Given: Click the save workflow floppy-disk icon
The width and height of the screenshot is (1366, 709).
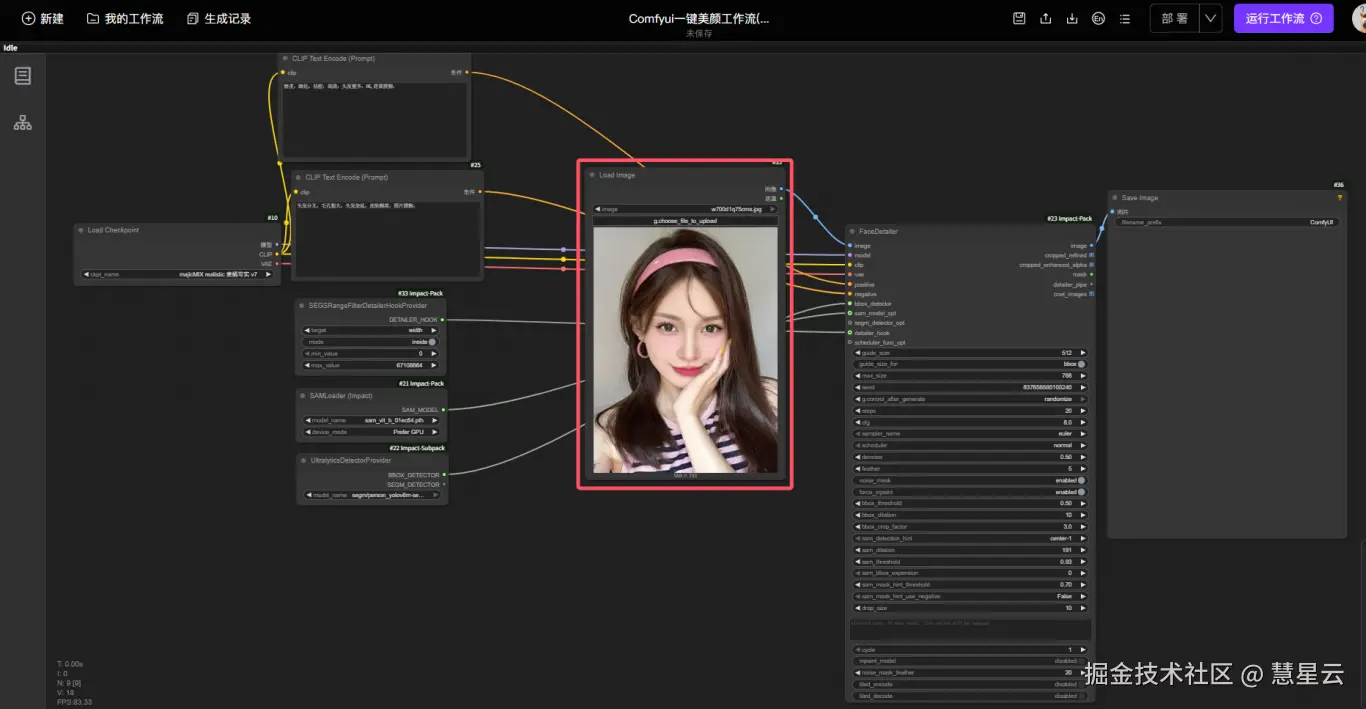Looking at the screenshot, I should coord(1019,18).
